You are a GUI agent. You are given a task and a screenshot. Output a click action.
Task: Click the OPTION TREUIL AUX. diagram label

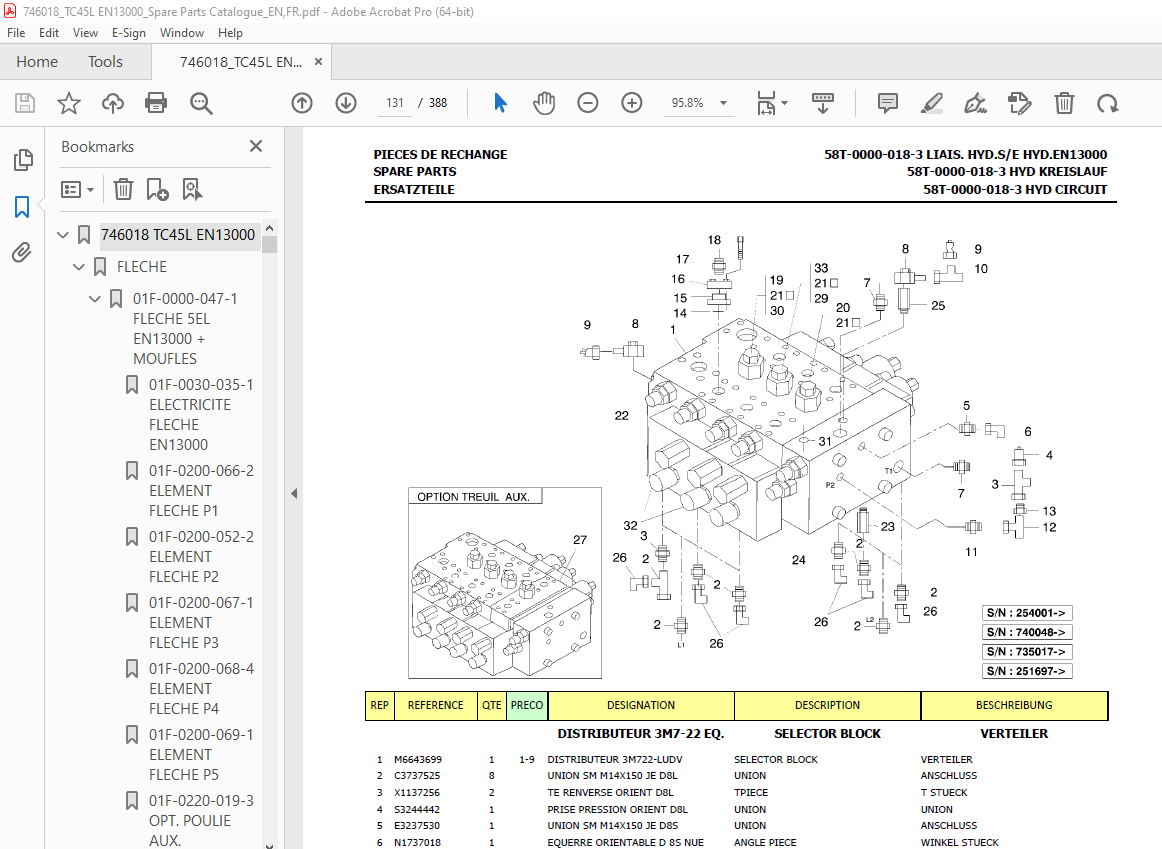coord(474,497)
